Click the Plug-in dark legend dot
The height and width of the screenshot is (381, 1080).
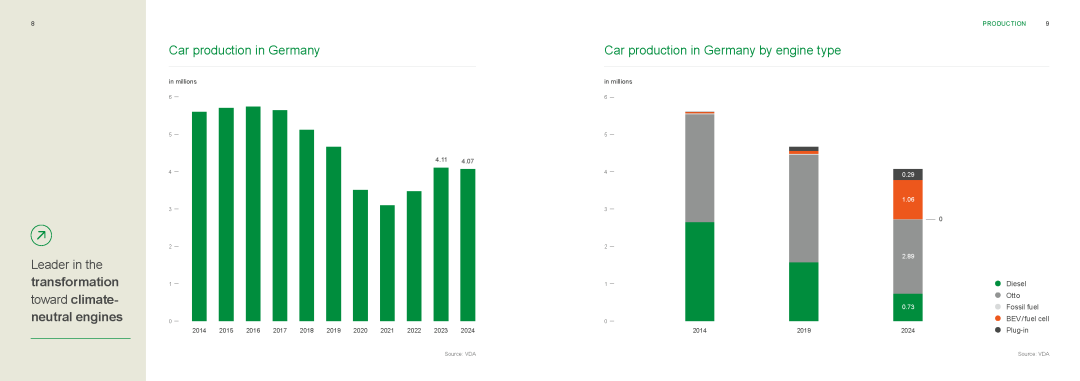click(x=997, y=330)
